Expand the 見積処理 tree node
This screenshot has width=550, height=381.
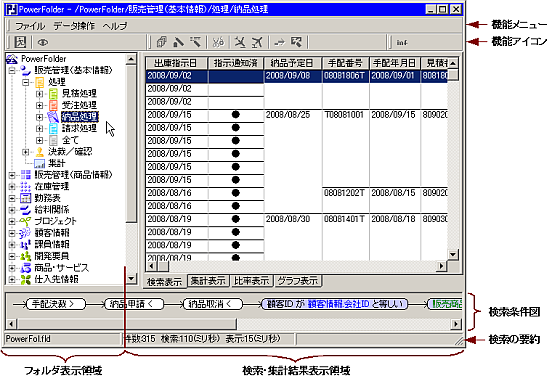pyautogui.click(x=39, y=94)
